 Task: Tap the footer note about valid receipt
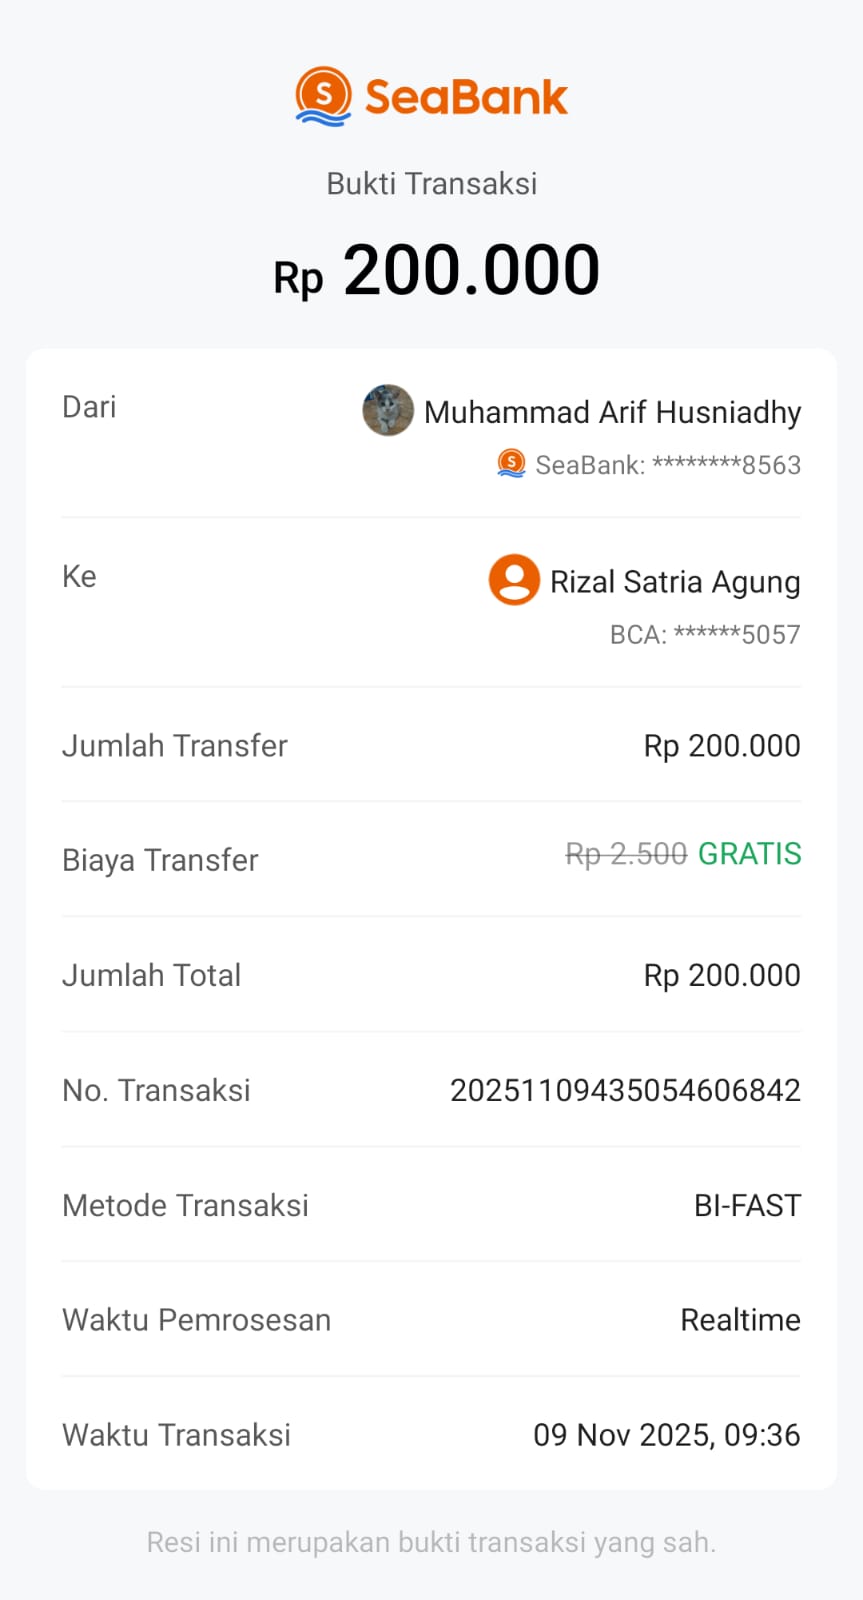pyautogui.click(x=431, y=1542)
